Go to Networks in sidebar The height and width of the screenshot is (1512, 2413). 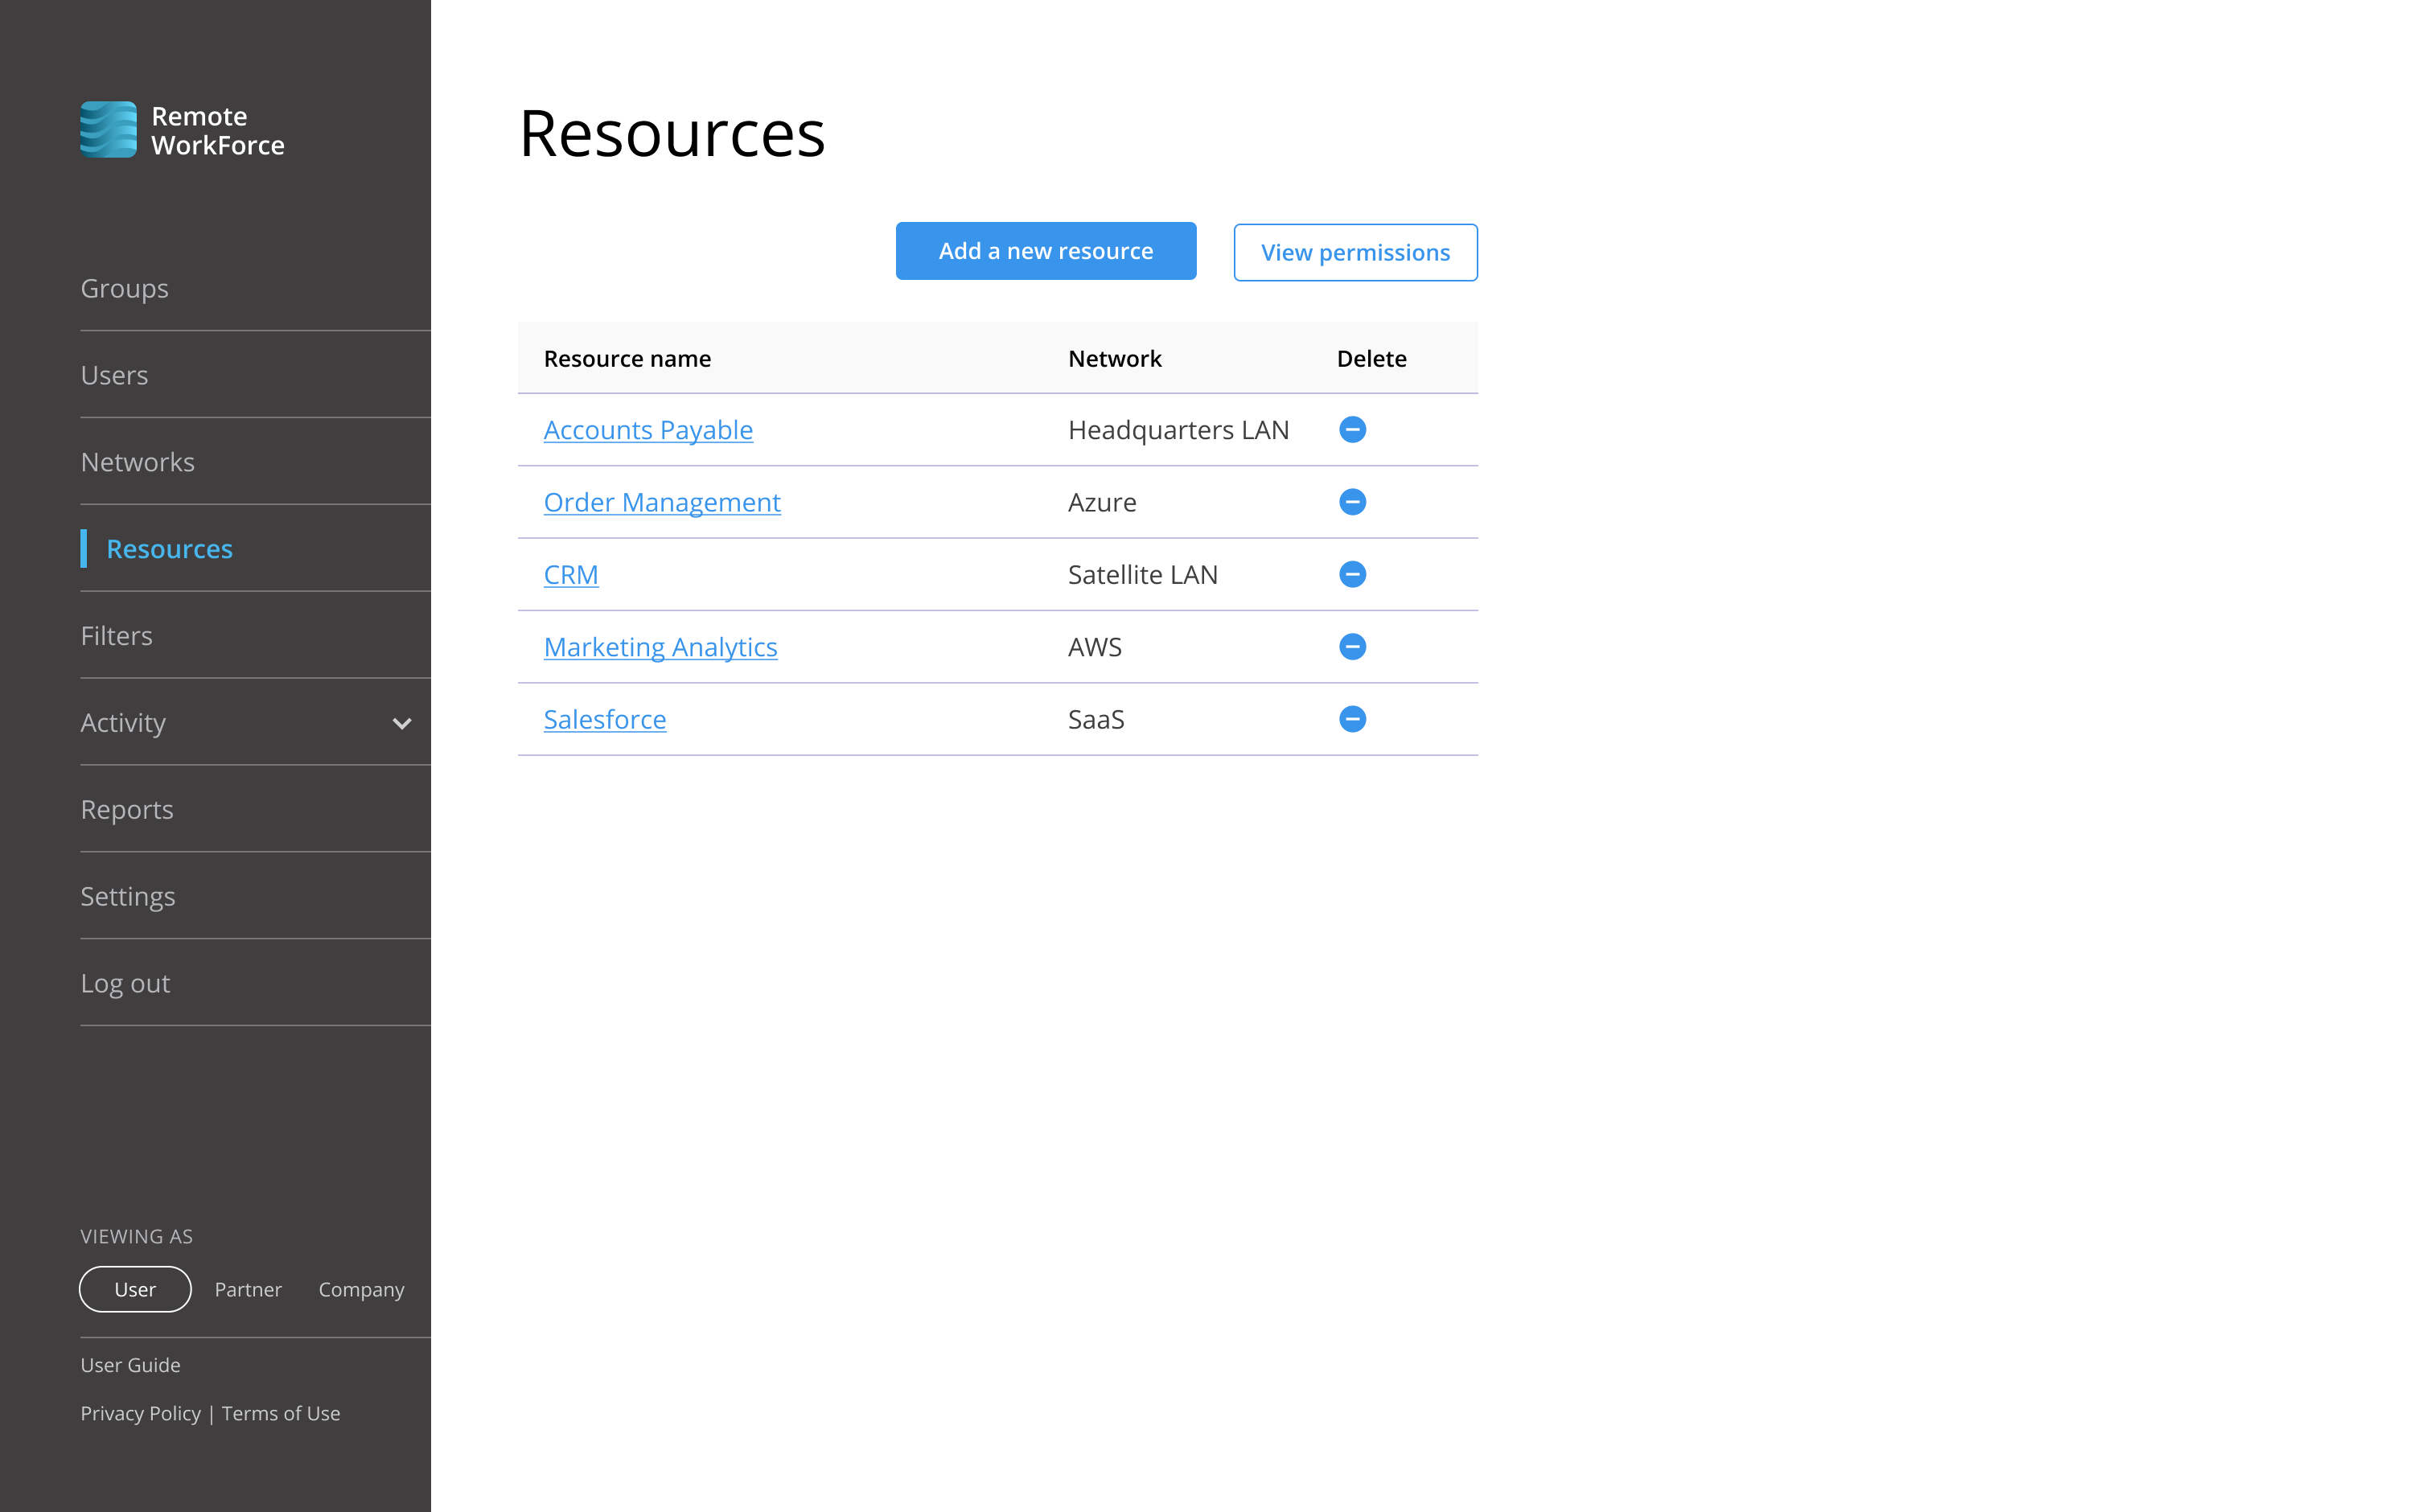(138, 462)
